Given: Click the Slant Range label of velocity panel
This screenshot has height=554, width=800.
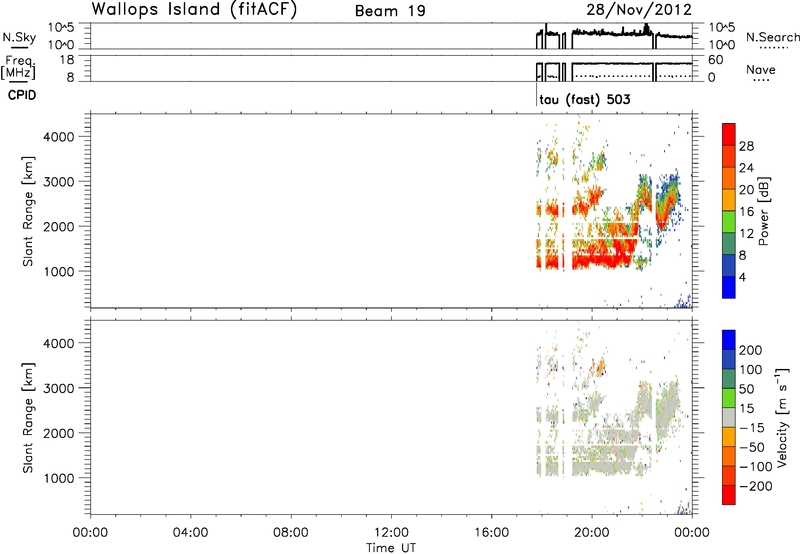Looking at the screenshot, I should click(28, 418).
